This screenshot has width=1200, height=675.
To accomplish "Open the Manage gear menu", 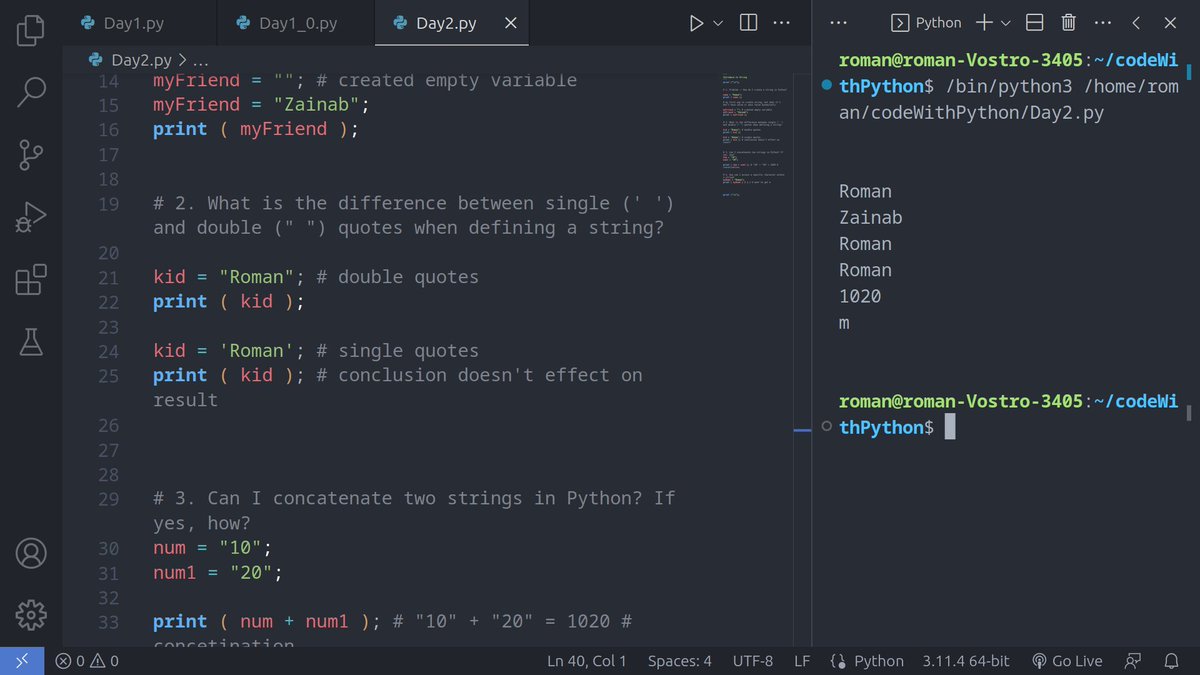I will pos(31,613).
